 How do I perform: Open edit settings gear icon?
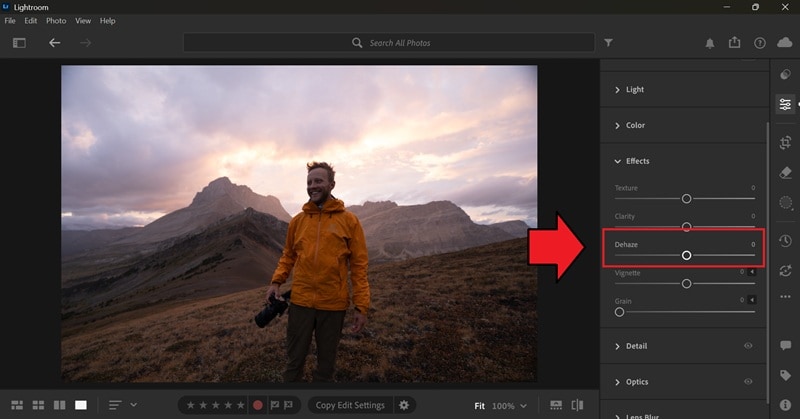click(404, 405)
